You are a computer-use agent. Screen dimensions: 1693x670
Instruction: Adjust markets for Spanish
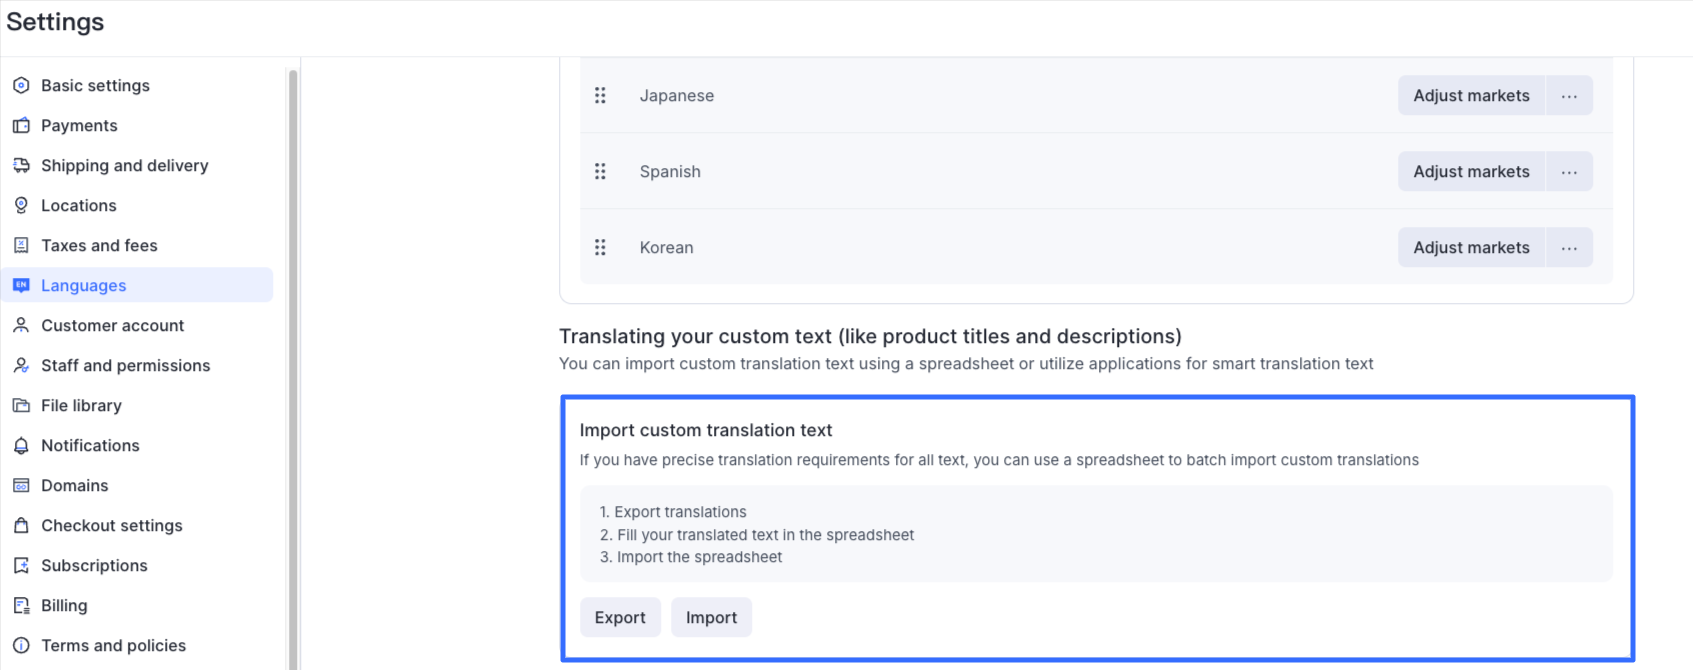pyautogui.click(x=1471, y=172)
